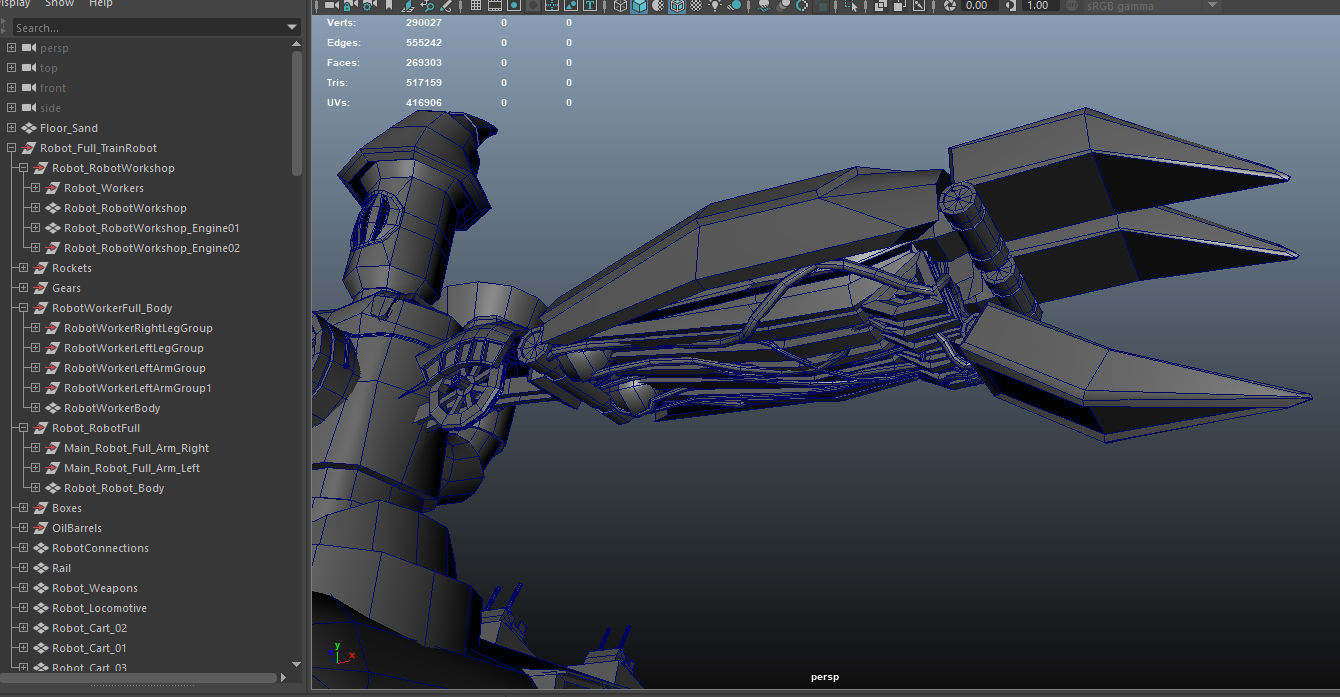This screenshot has height=697, width=1340.
Task: Click the Exposure value field showing 0.00
Action: [x=980, y=5]
